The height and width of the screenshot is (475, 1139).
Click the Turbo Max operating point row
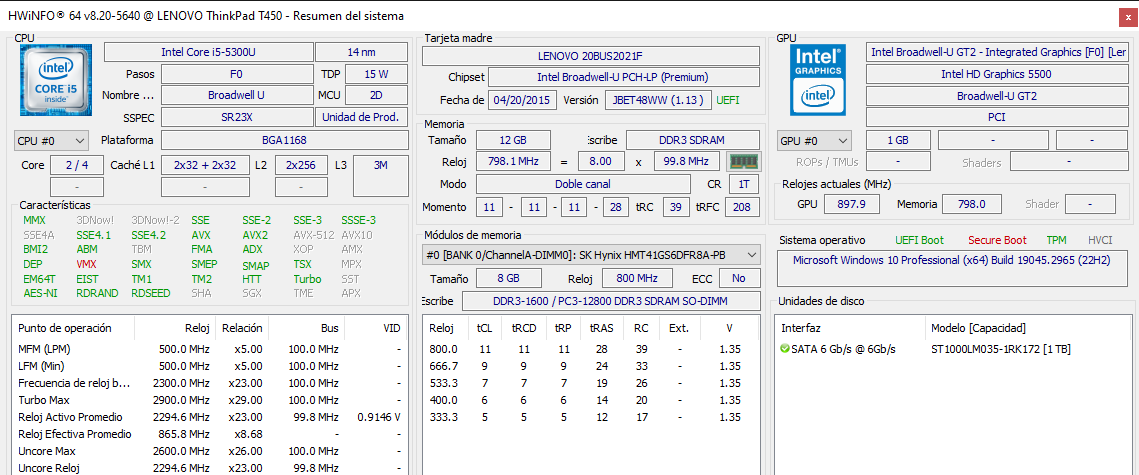tap(210, 400)
